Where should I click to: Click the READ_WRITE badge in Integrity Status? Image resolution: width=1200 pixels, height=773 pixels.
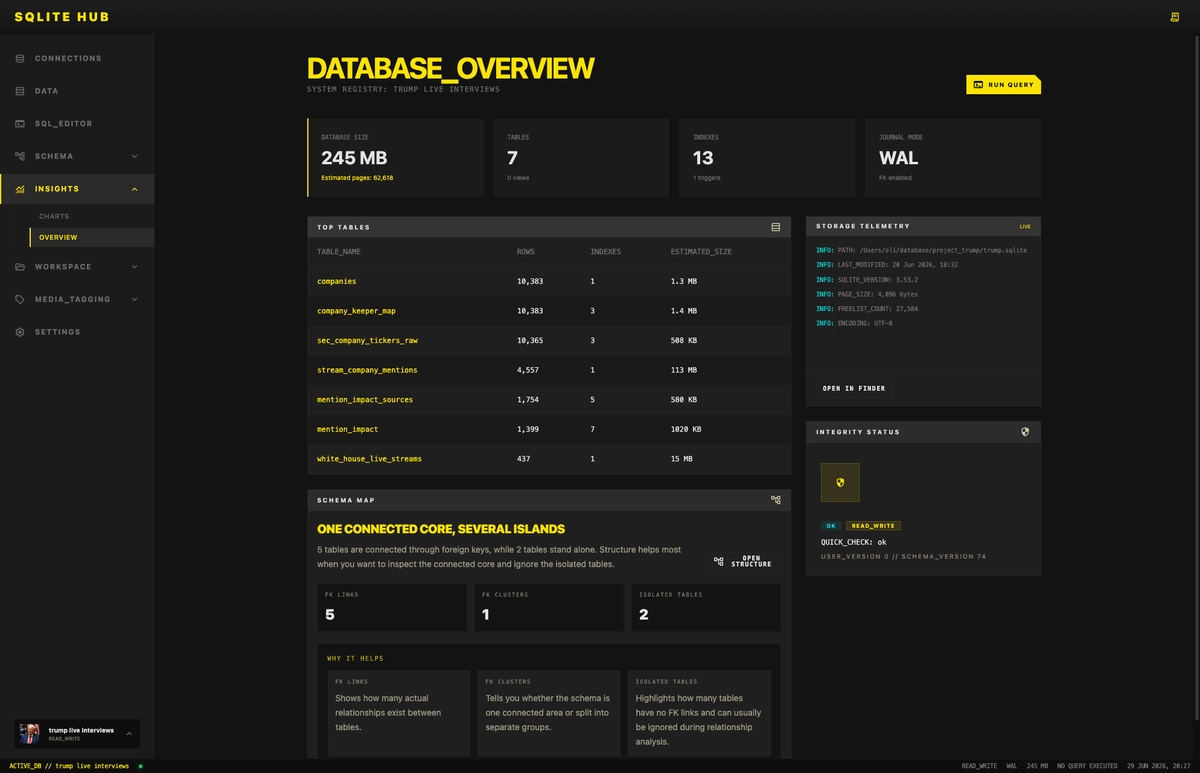click(x=873, y=526)
